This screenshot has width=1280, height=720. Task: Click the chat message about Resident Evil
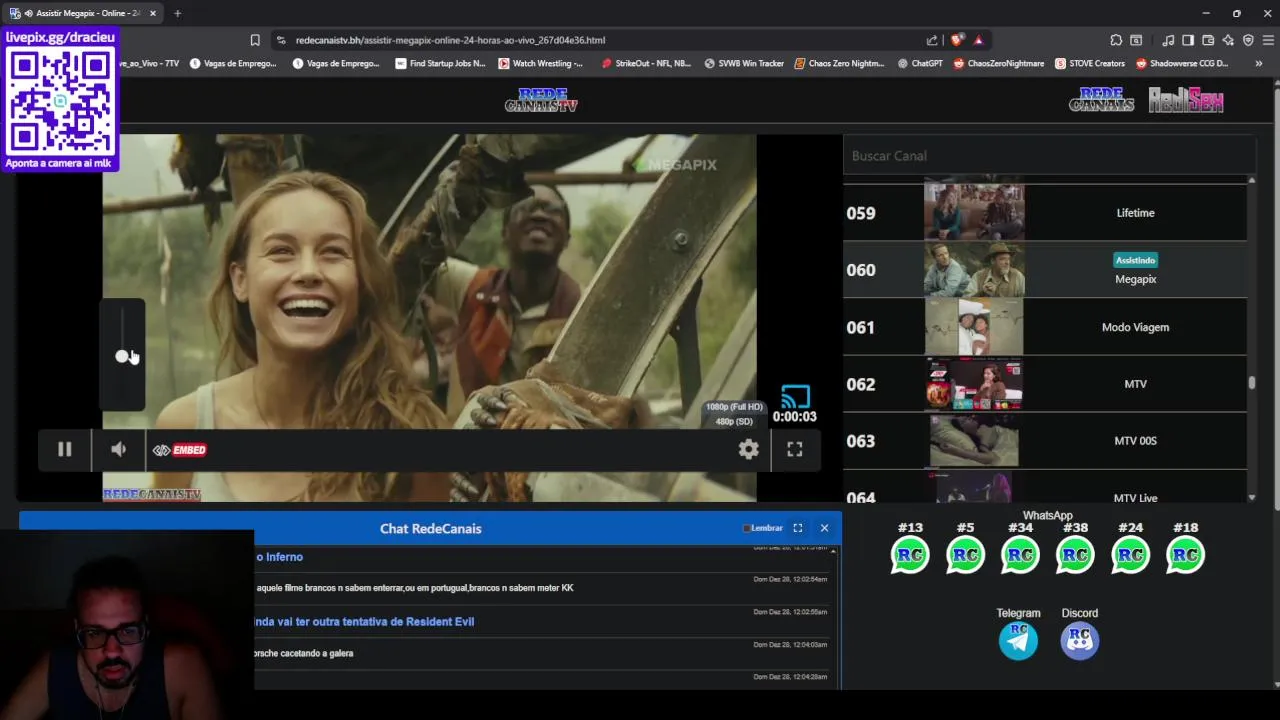tap(364, 622)
